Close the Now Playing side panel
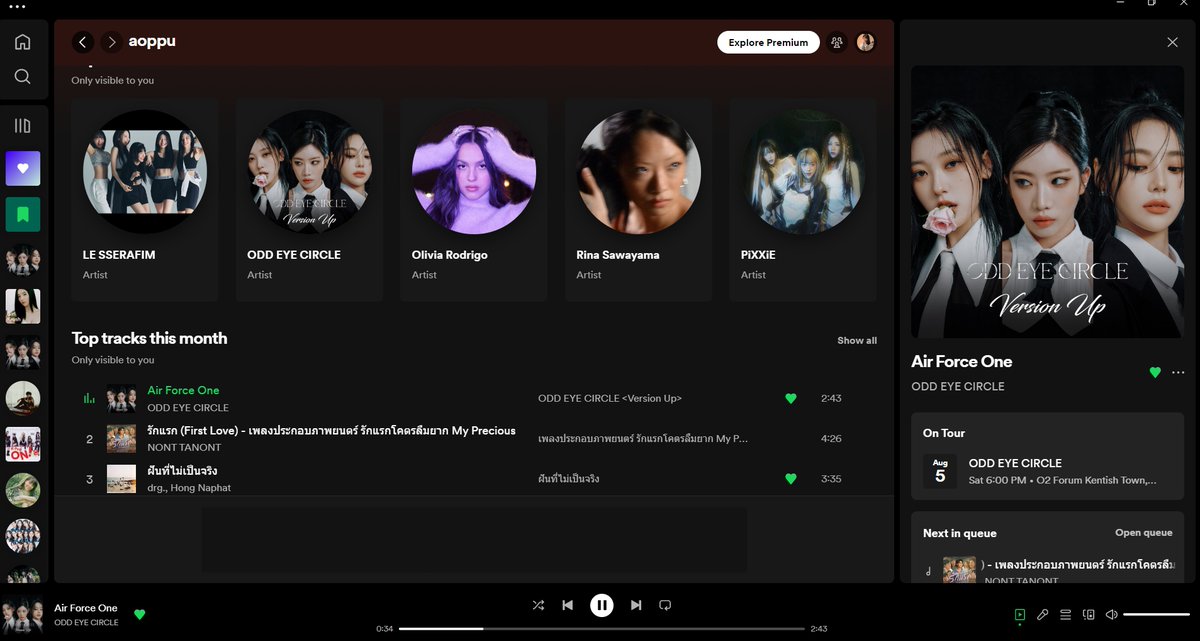 point(1173,43)
